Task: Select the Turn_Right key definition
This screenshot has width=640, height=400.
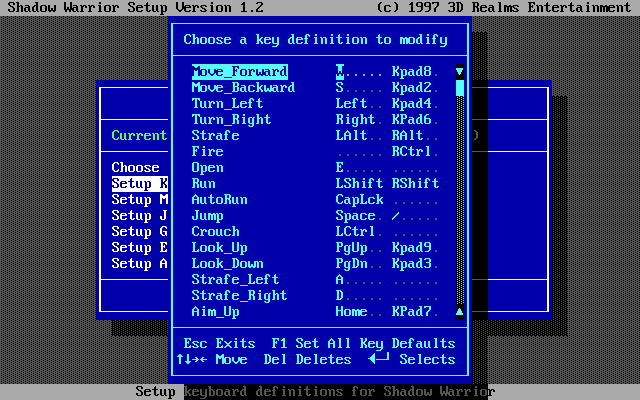Action: click(231, 120)
